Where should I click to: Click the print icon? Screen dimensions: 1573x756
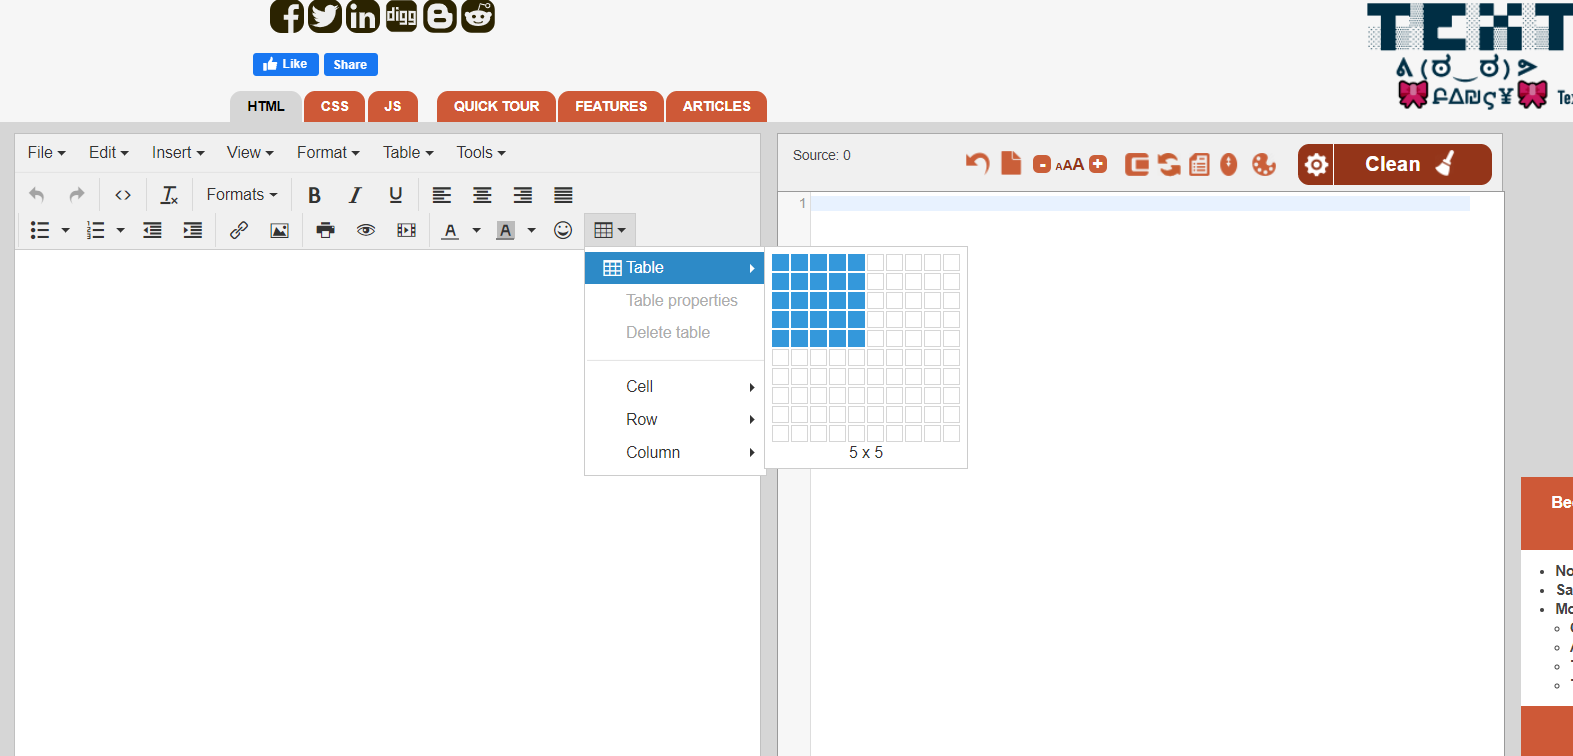tap(325, 231)
